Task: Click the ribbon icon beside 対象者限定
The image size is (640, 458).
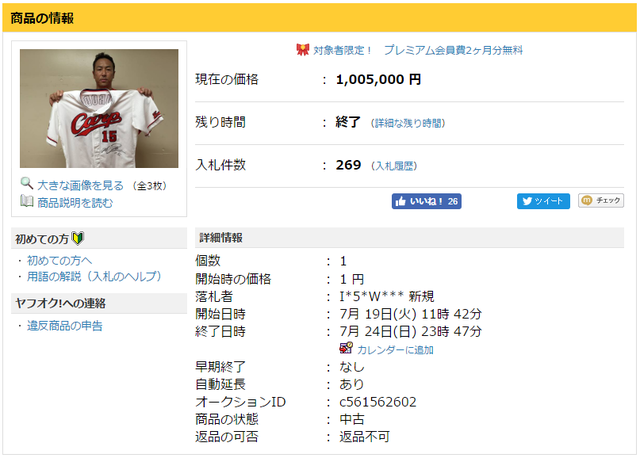Action: point(302,50)
